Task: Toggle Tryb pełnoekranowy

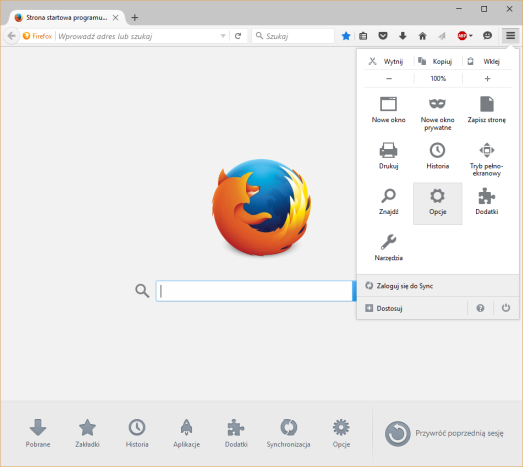Action: pyautogui.click(x=487, y=159)
